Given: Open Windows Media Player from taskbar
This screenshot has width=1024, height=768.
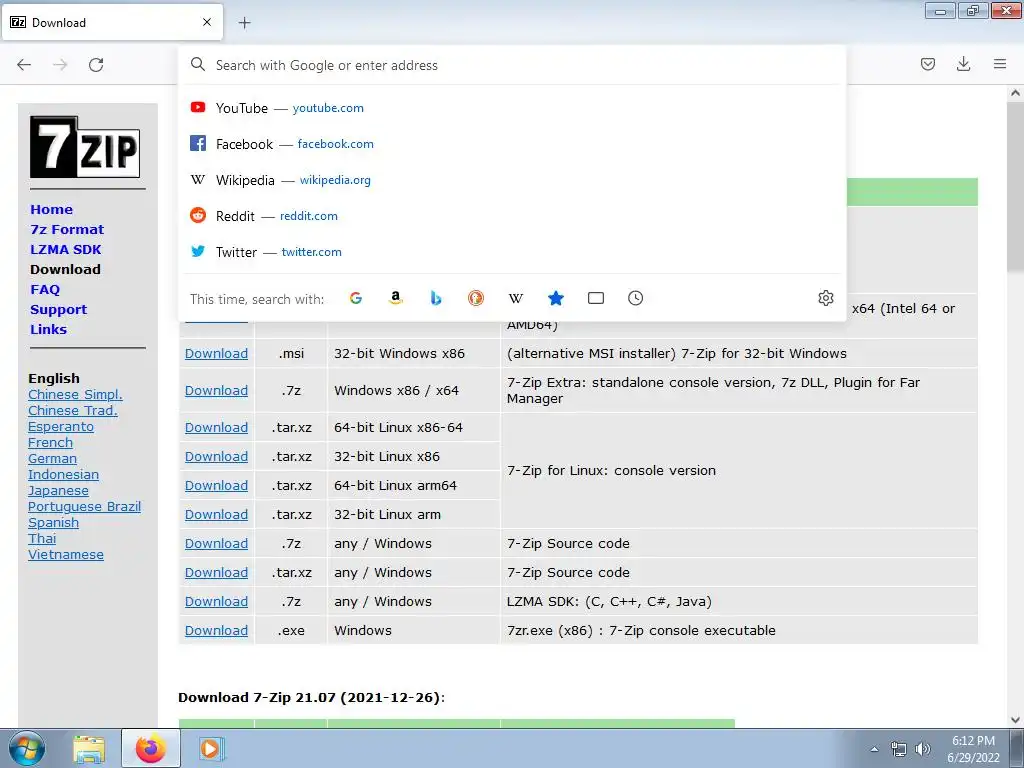Looking at the screenshot, I should tap(211, 749).
